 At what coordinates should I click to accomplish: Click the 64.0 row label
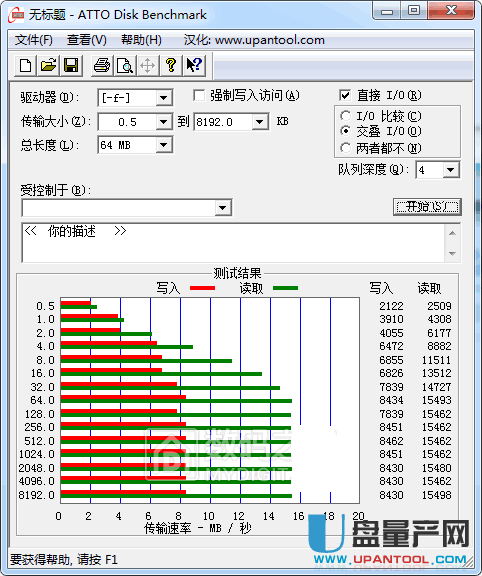click(x=43, y=400)
